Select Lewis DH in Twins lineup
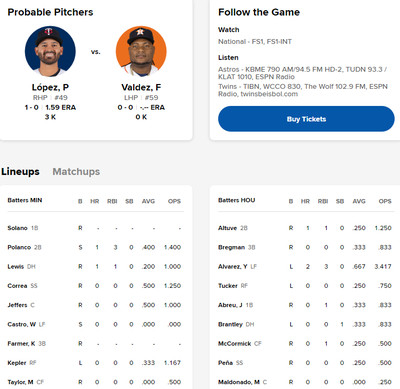The width and height of the screenshot is (400, 389). (16, 266)
